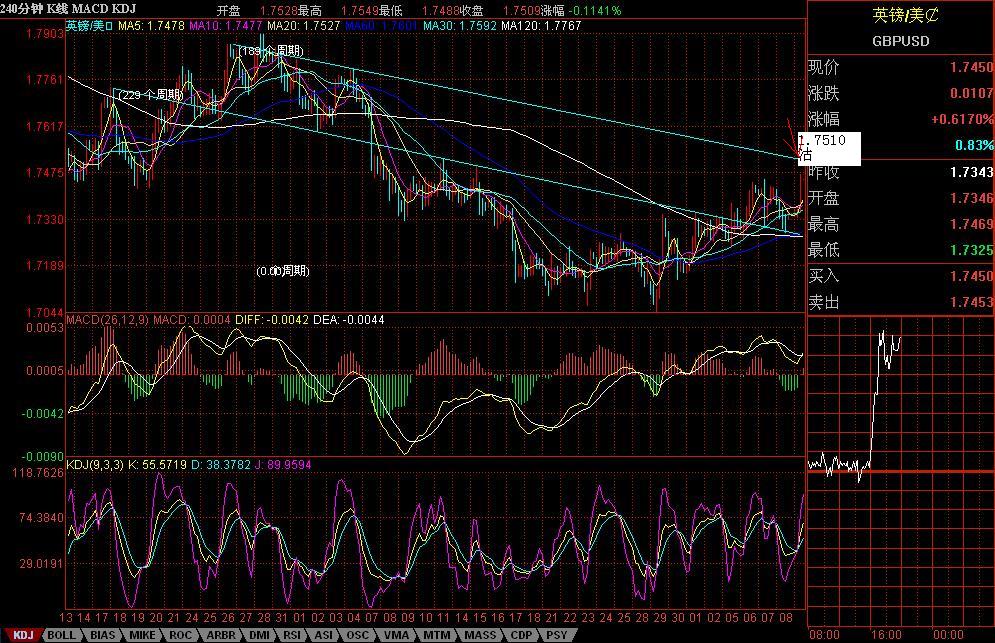The height and width of the screenshot is (643, 995).
Task: Switch to the BOLL indicator tab
Action: (61, 635)
